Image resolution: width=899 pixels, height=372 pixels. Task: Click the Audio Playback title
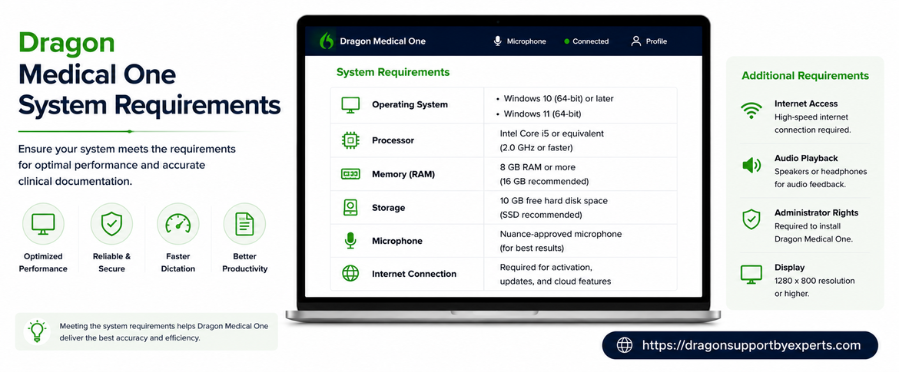pyautogui.click(x=806, y=158)
